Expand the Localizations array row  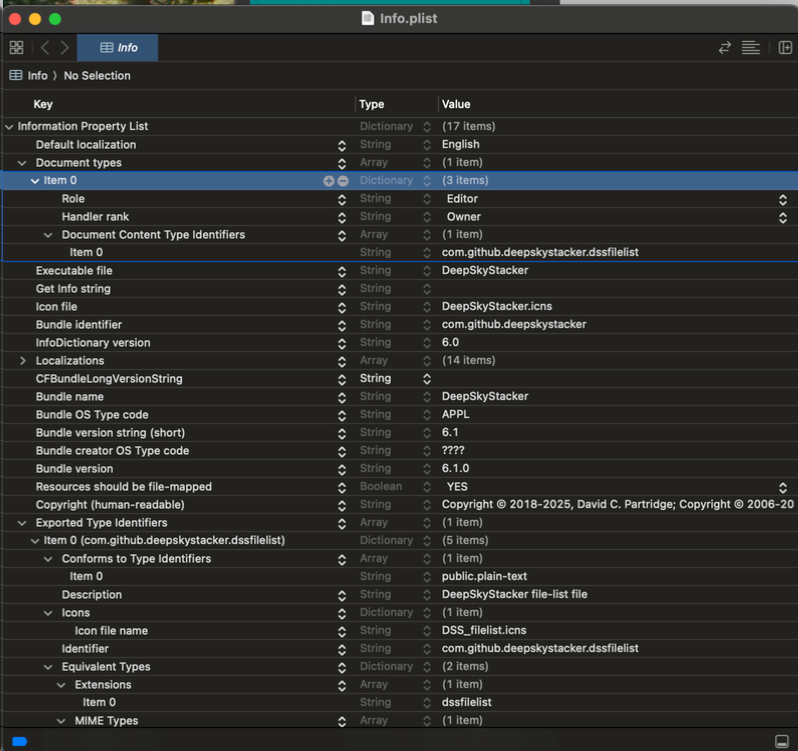pos(23,361)
